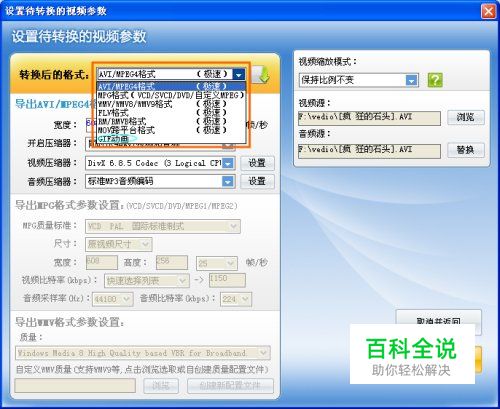Open the 音频比特率 224 dropdown
The image size is (500, 409).
[236, 299]
